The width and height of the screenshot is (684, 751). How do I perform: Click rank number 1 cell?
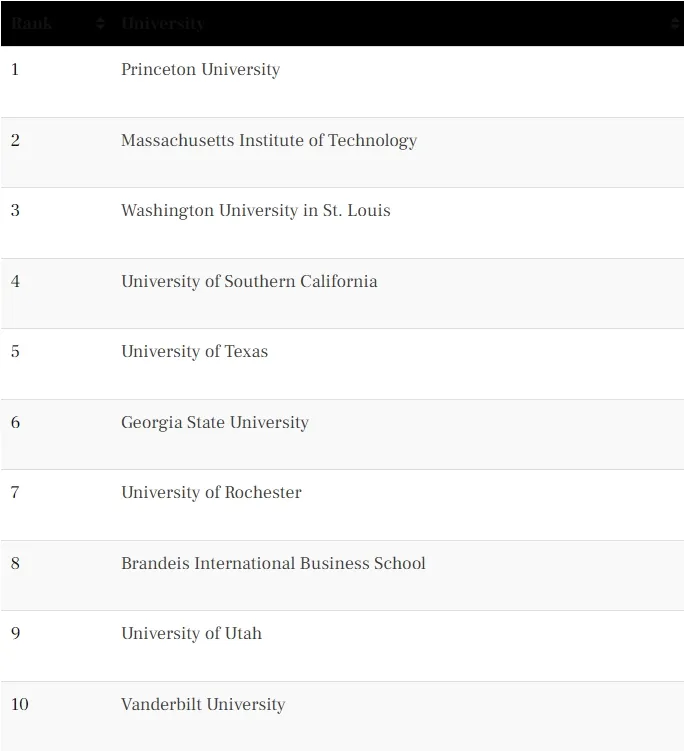click(x=15, y=69)
